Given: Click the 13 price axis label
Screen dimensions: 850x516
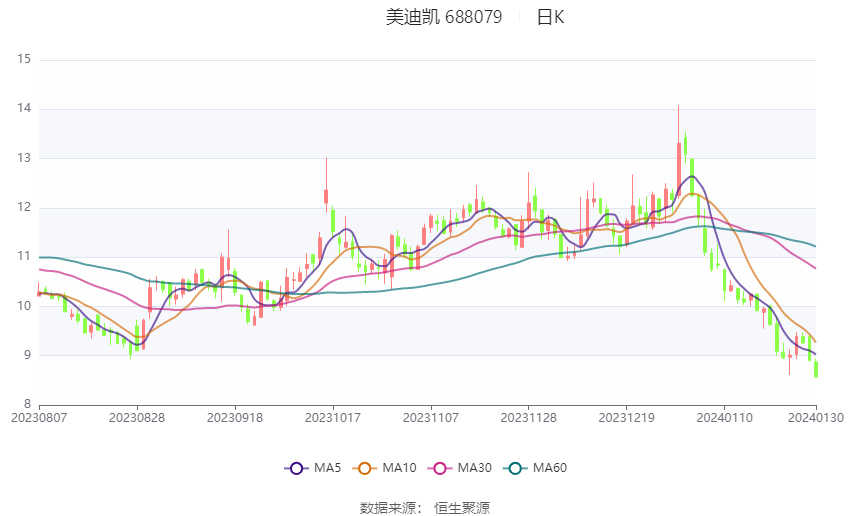Looking at the screenshot, I should (x=24, y=158).
